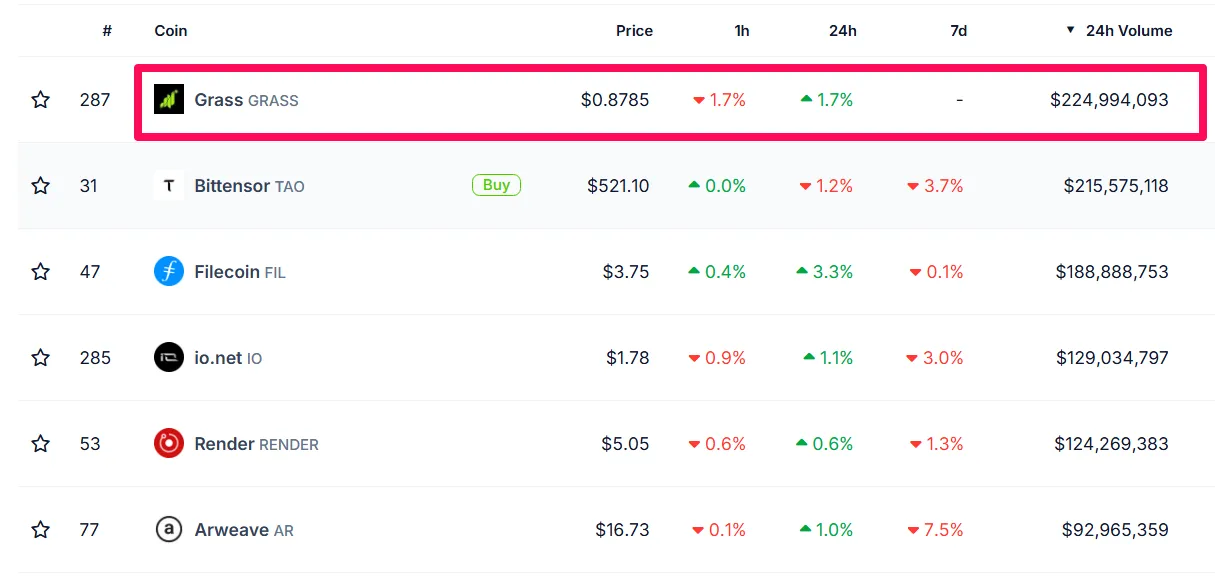This screenshot has width=1215, height=581.
Task: Open the Filecoin FIL coin link
Action: [239, 272]
